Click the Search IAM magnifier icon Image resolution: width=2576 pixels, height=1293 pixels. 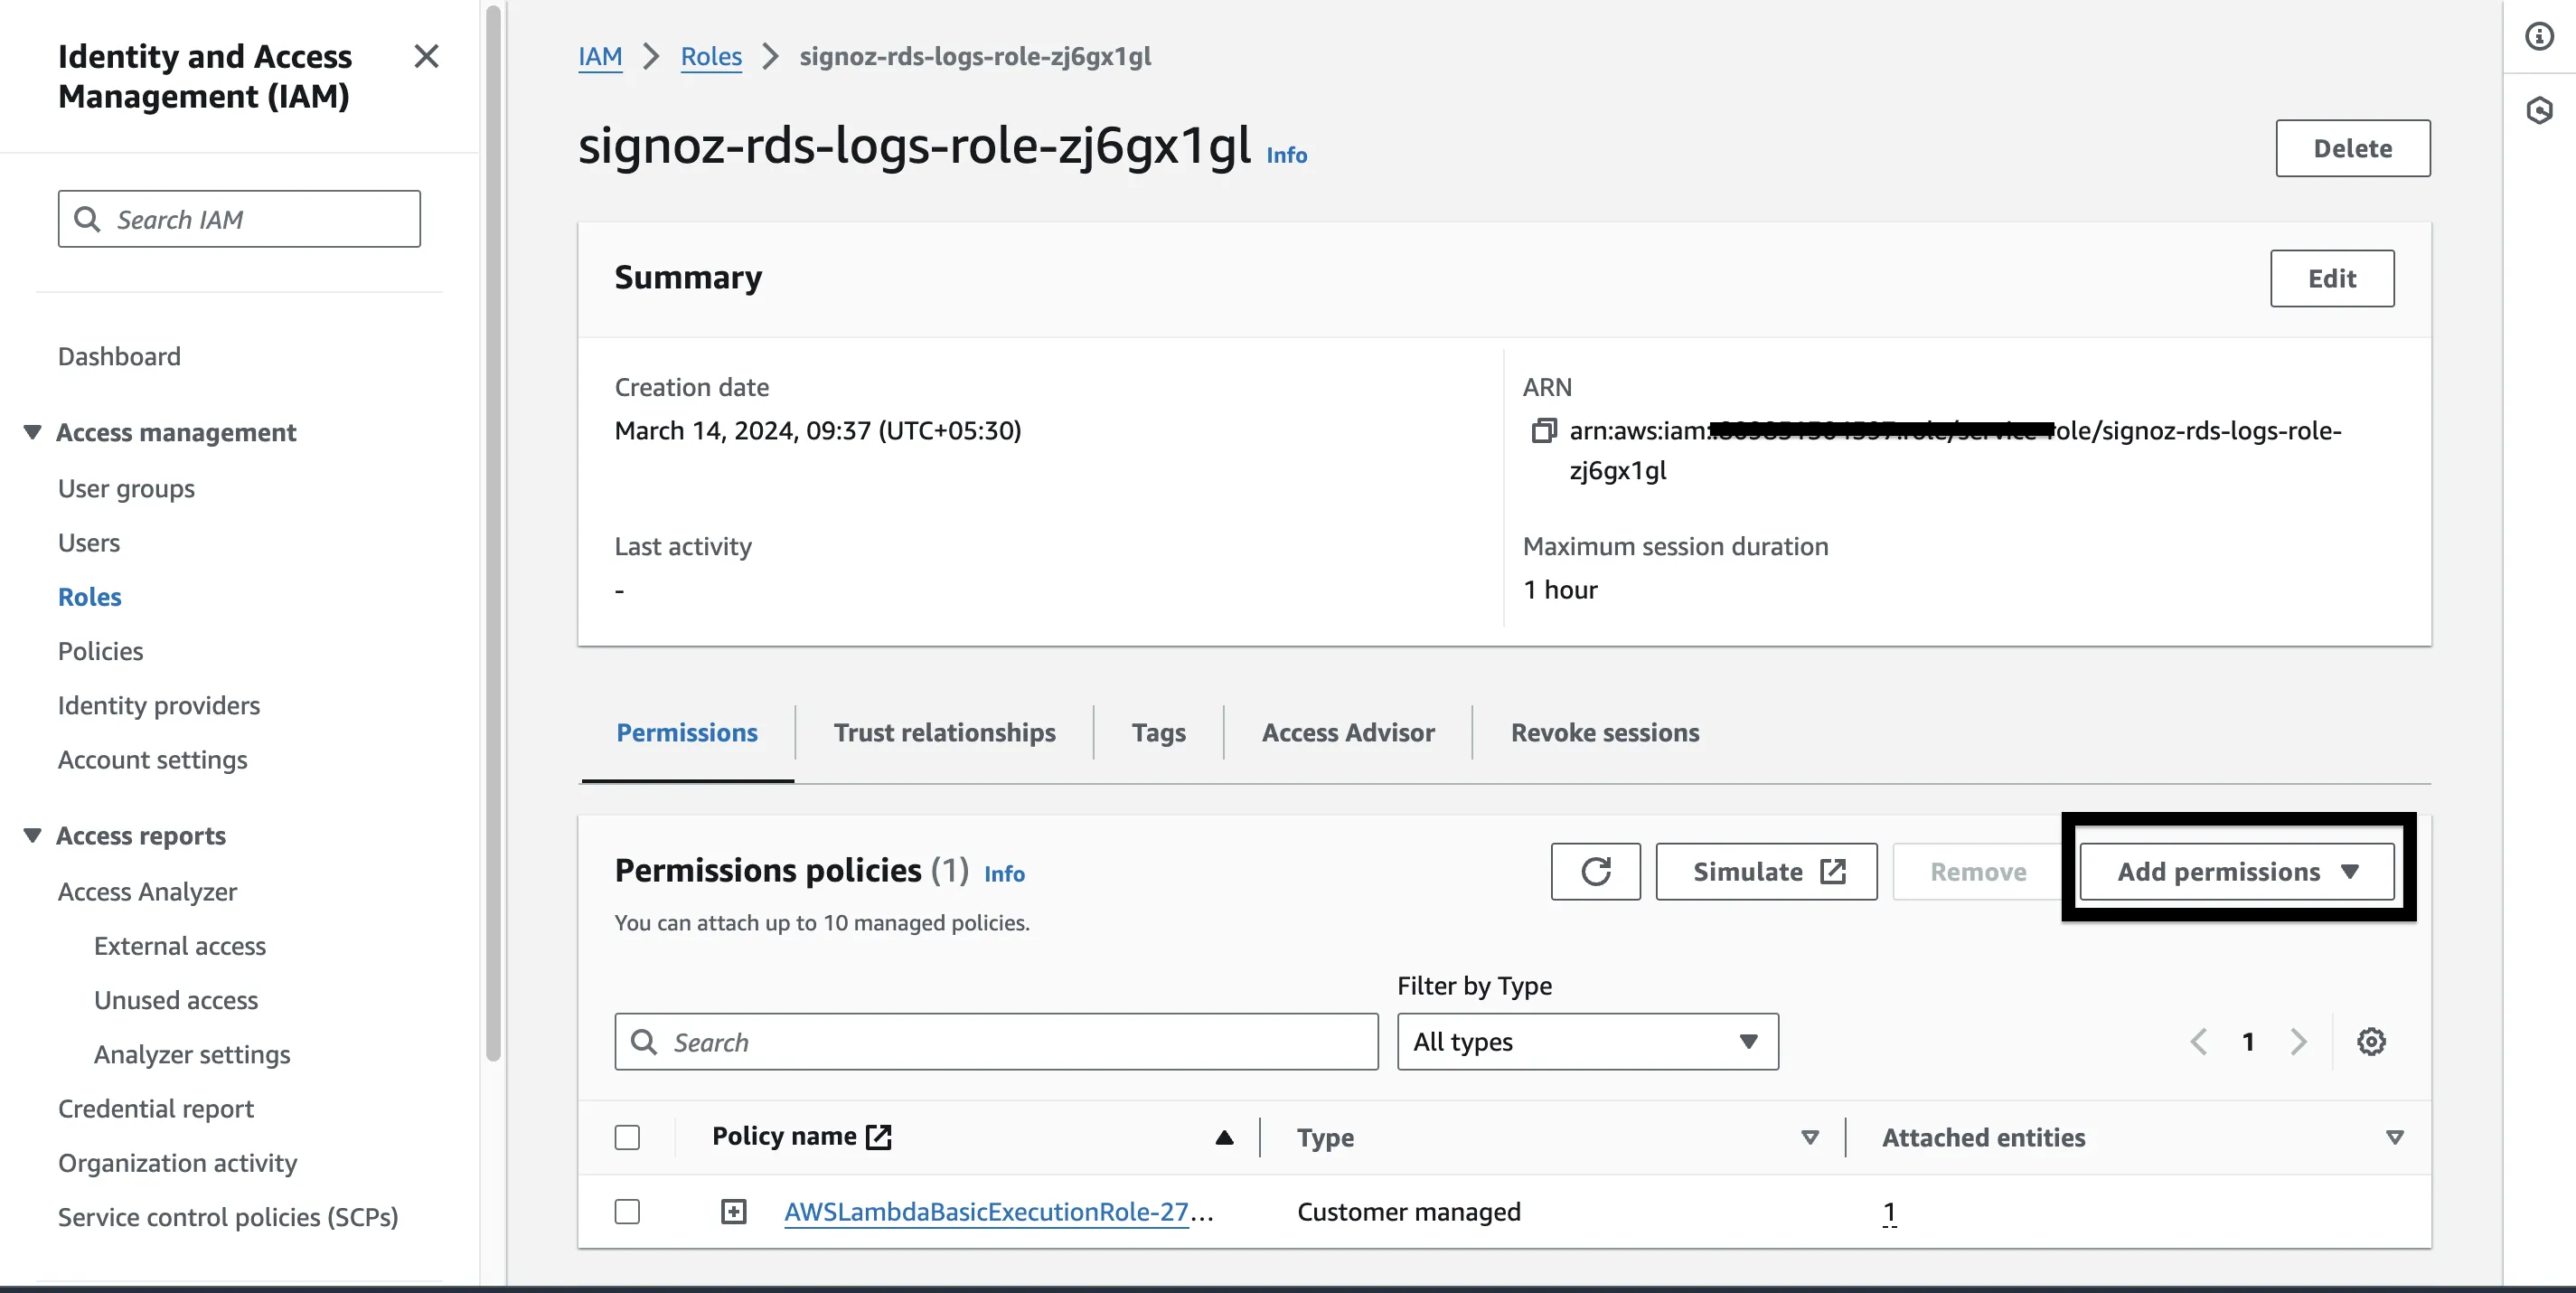click(88, 219)
